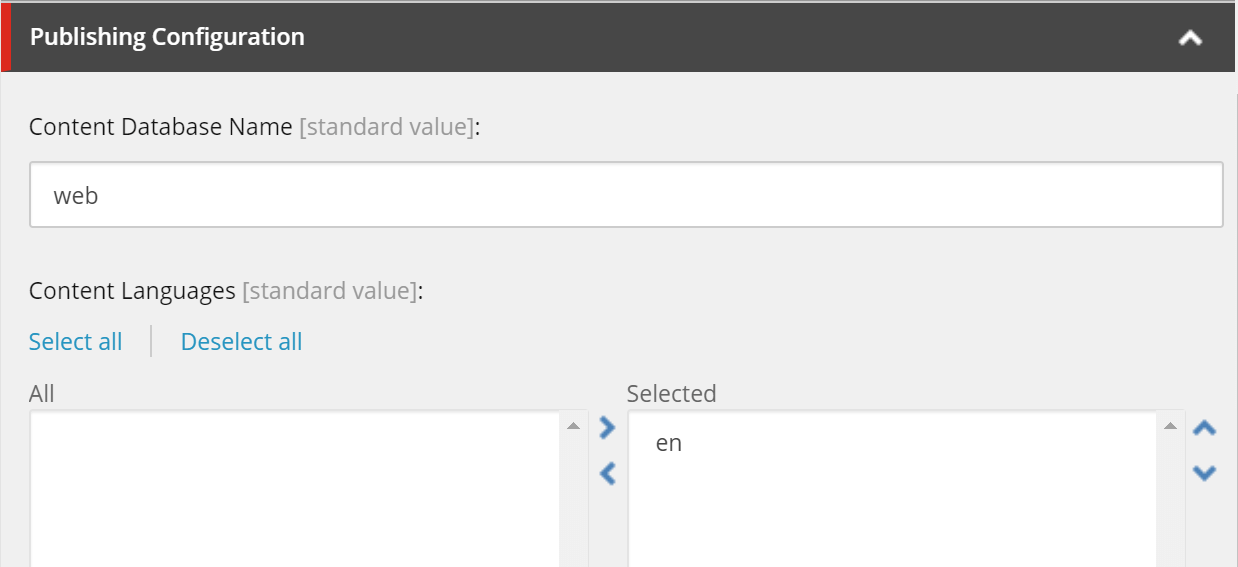The height and width of the screenshot is (567, 1238).
Task: Collapse the Publishing Configuration section chevron
Action: point(1190,38)
